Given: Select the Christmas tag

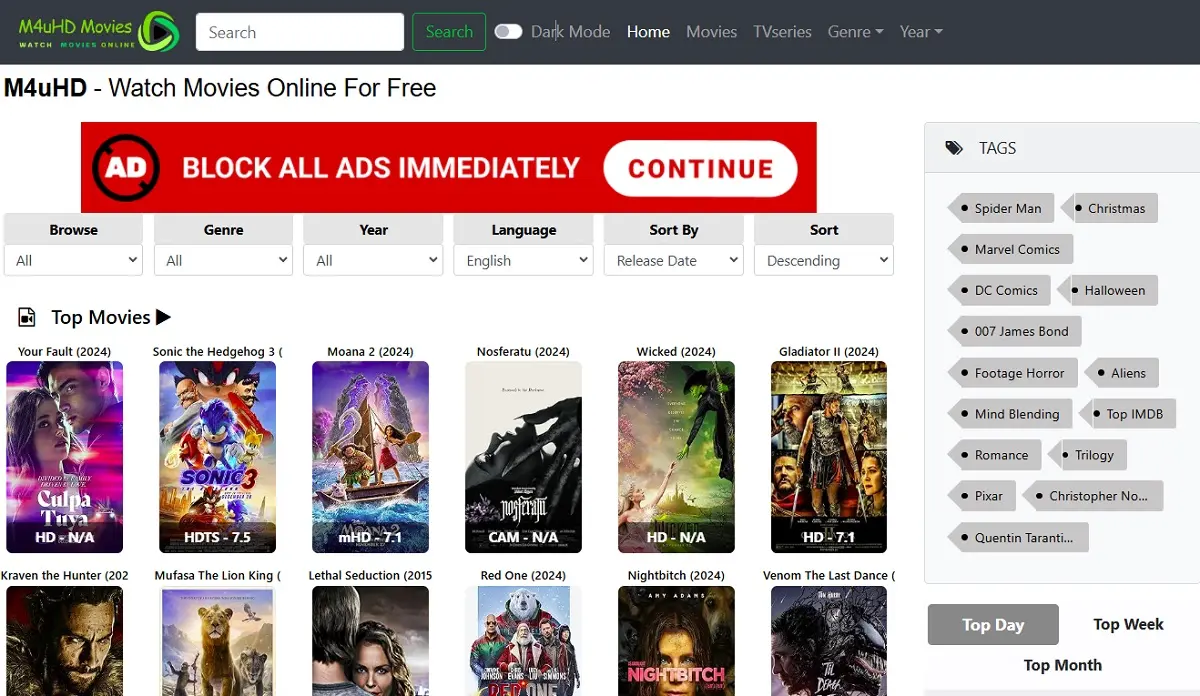Looking at the screenshot, I should 1110,208.
